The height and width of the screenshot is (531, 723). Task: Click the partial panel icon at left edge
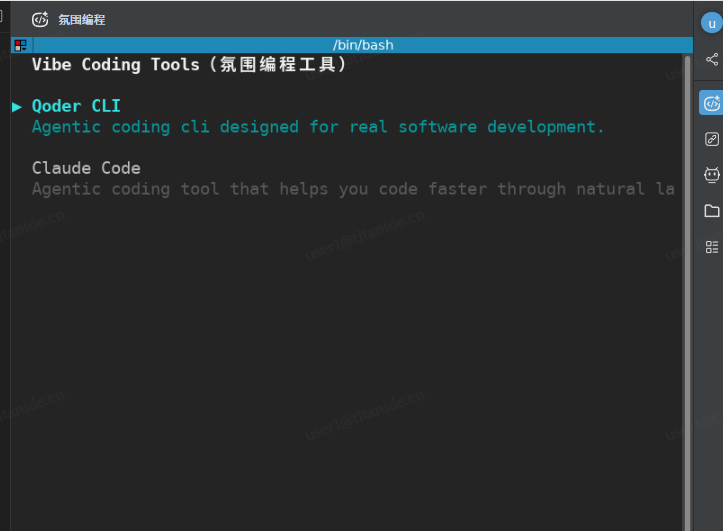click(x=3, y=17)
